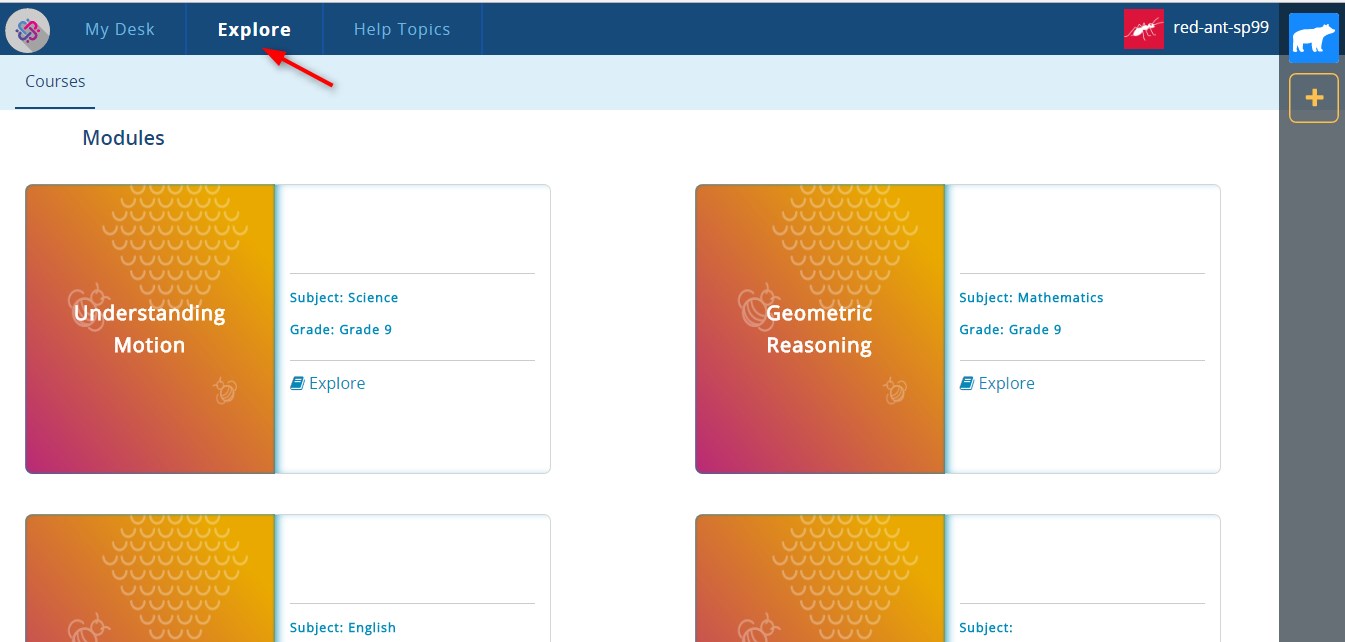
Task: Click the book icon on the Geometric Reasoning card
Action: click(x=966, y=383)
